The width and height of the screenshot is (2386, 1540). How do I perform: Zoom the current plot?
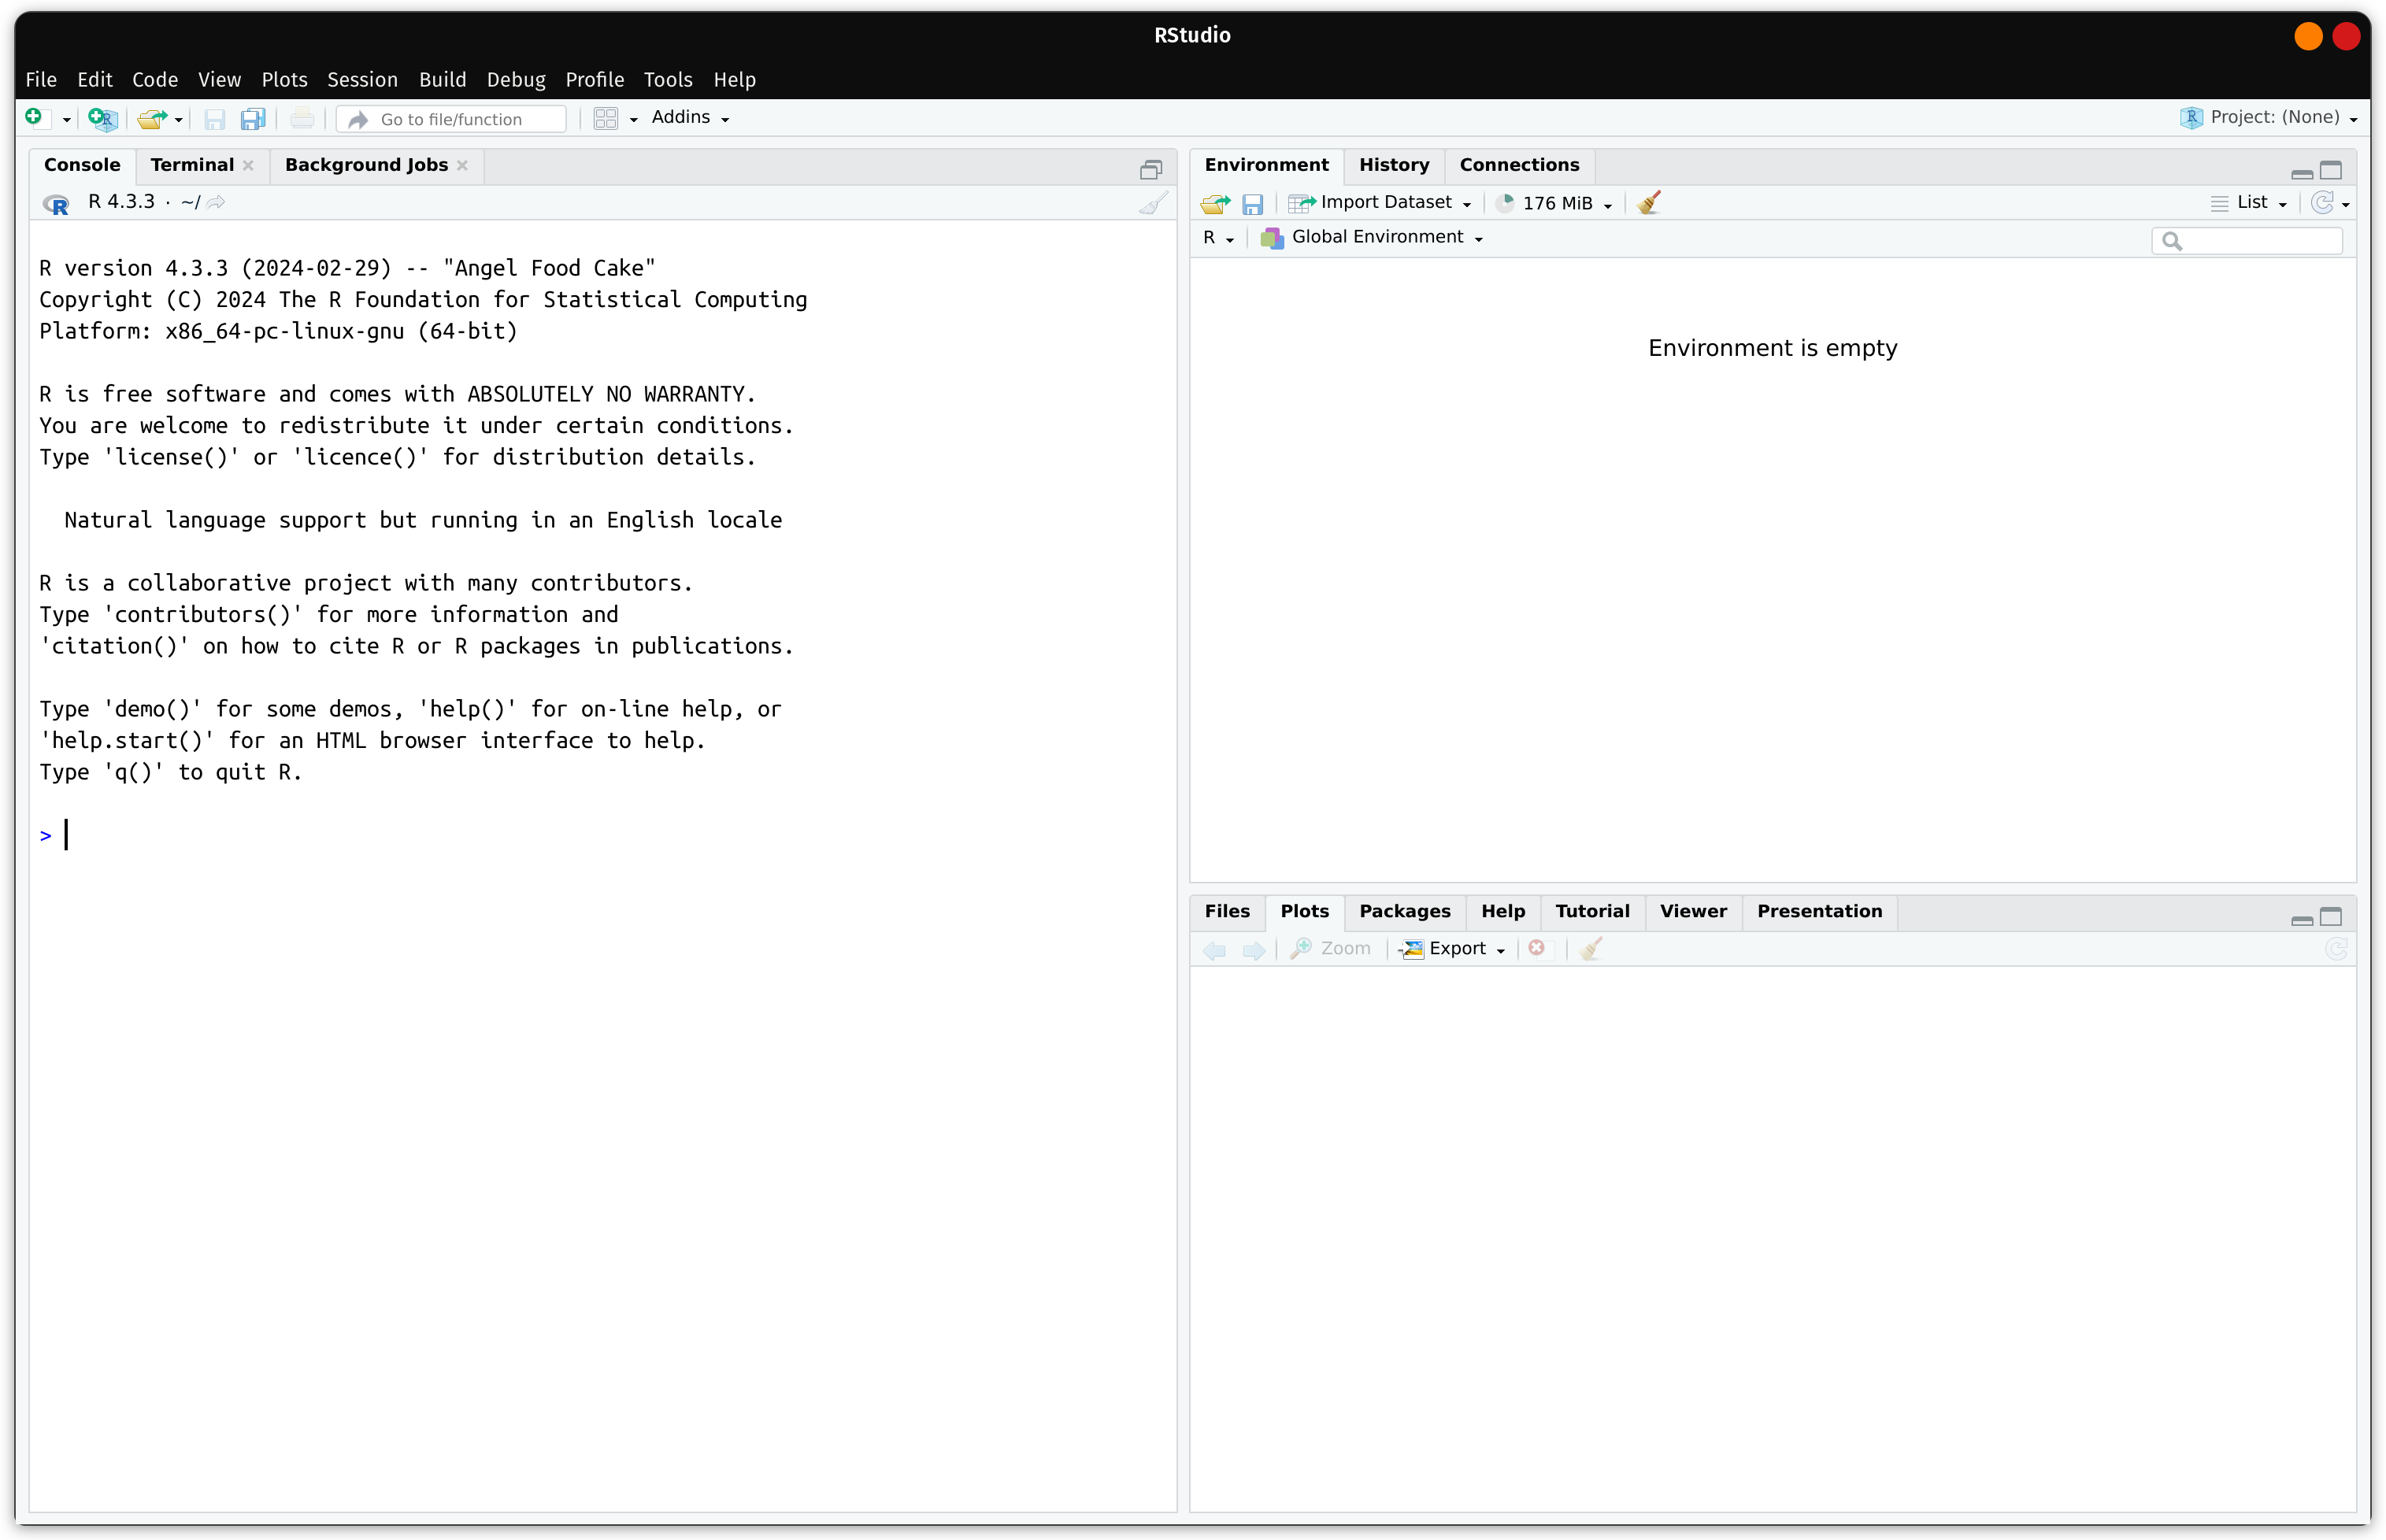[x=1330, y=949]
